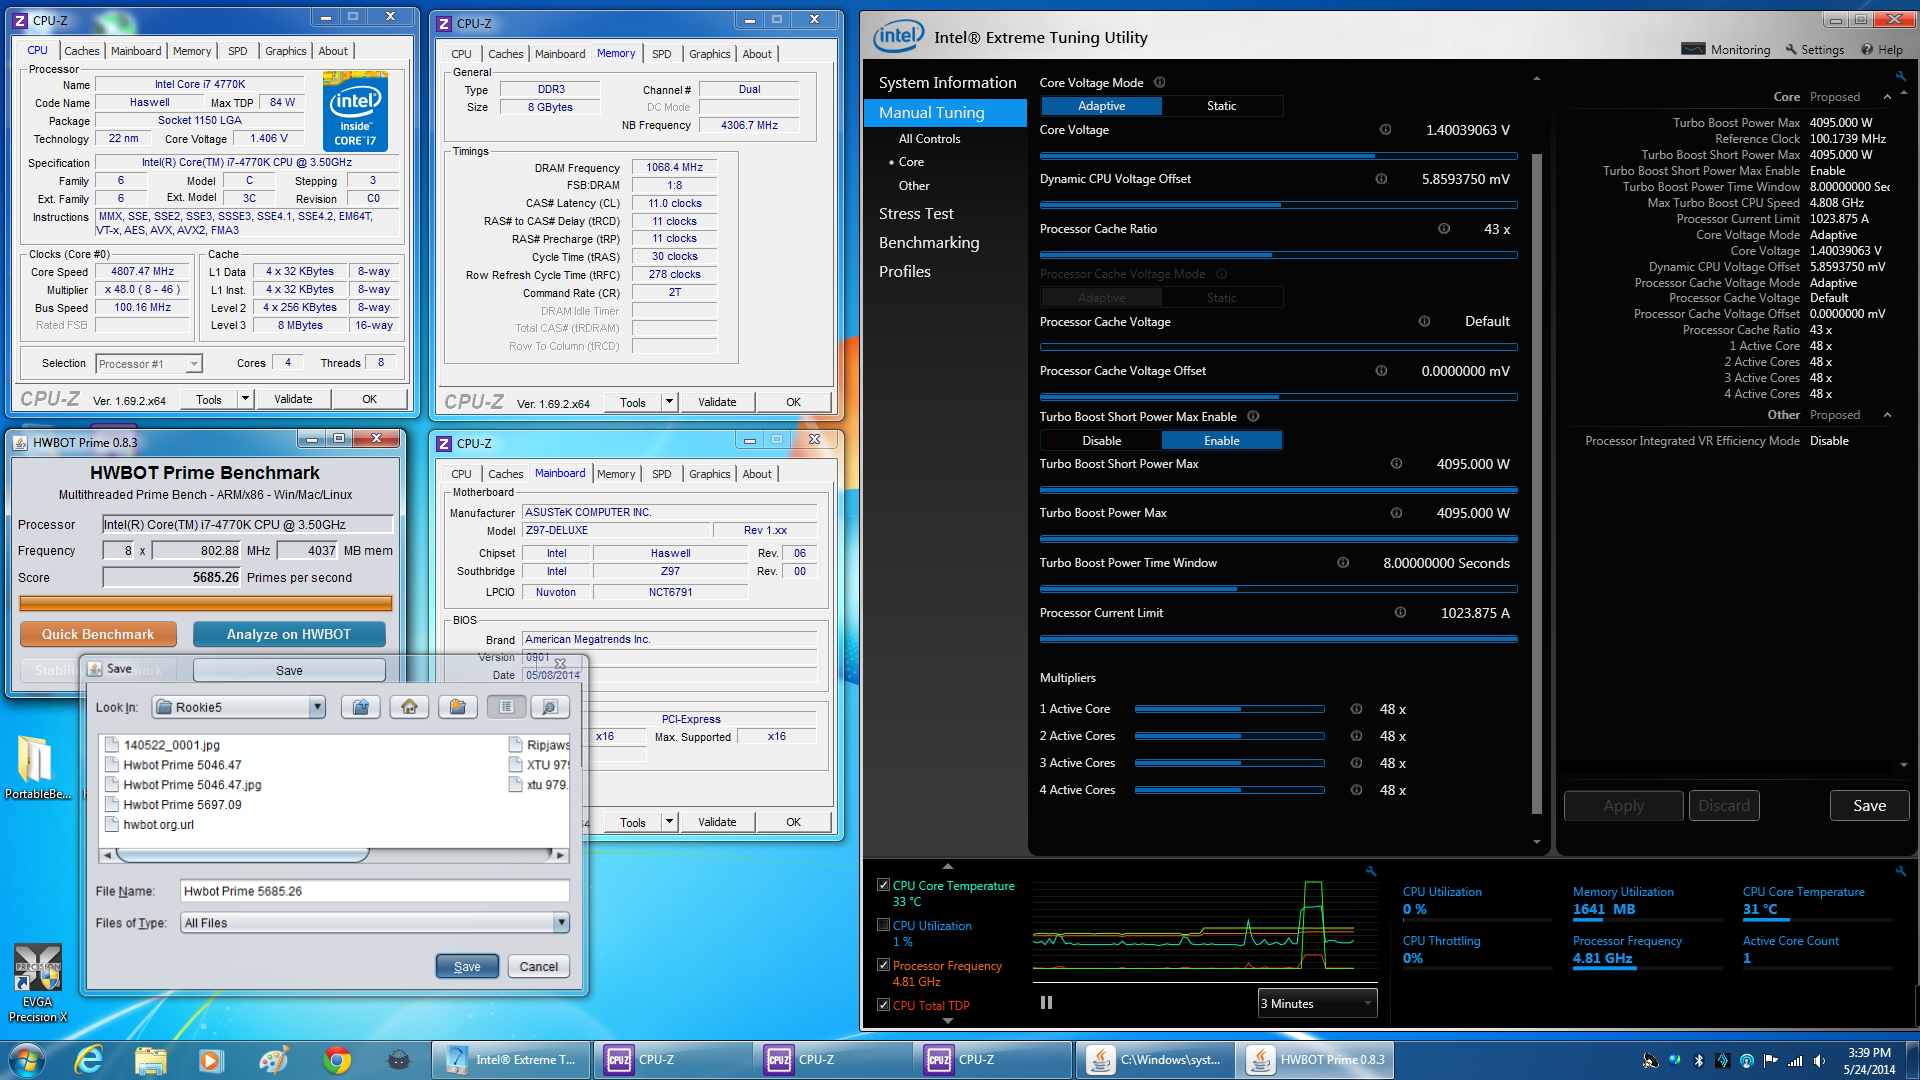This screenshot has height=1080, width=1920.
Task: Click info icon for Turbo Boost Power Time Window
Action: point(1343,563)
